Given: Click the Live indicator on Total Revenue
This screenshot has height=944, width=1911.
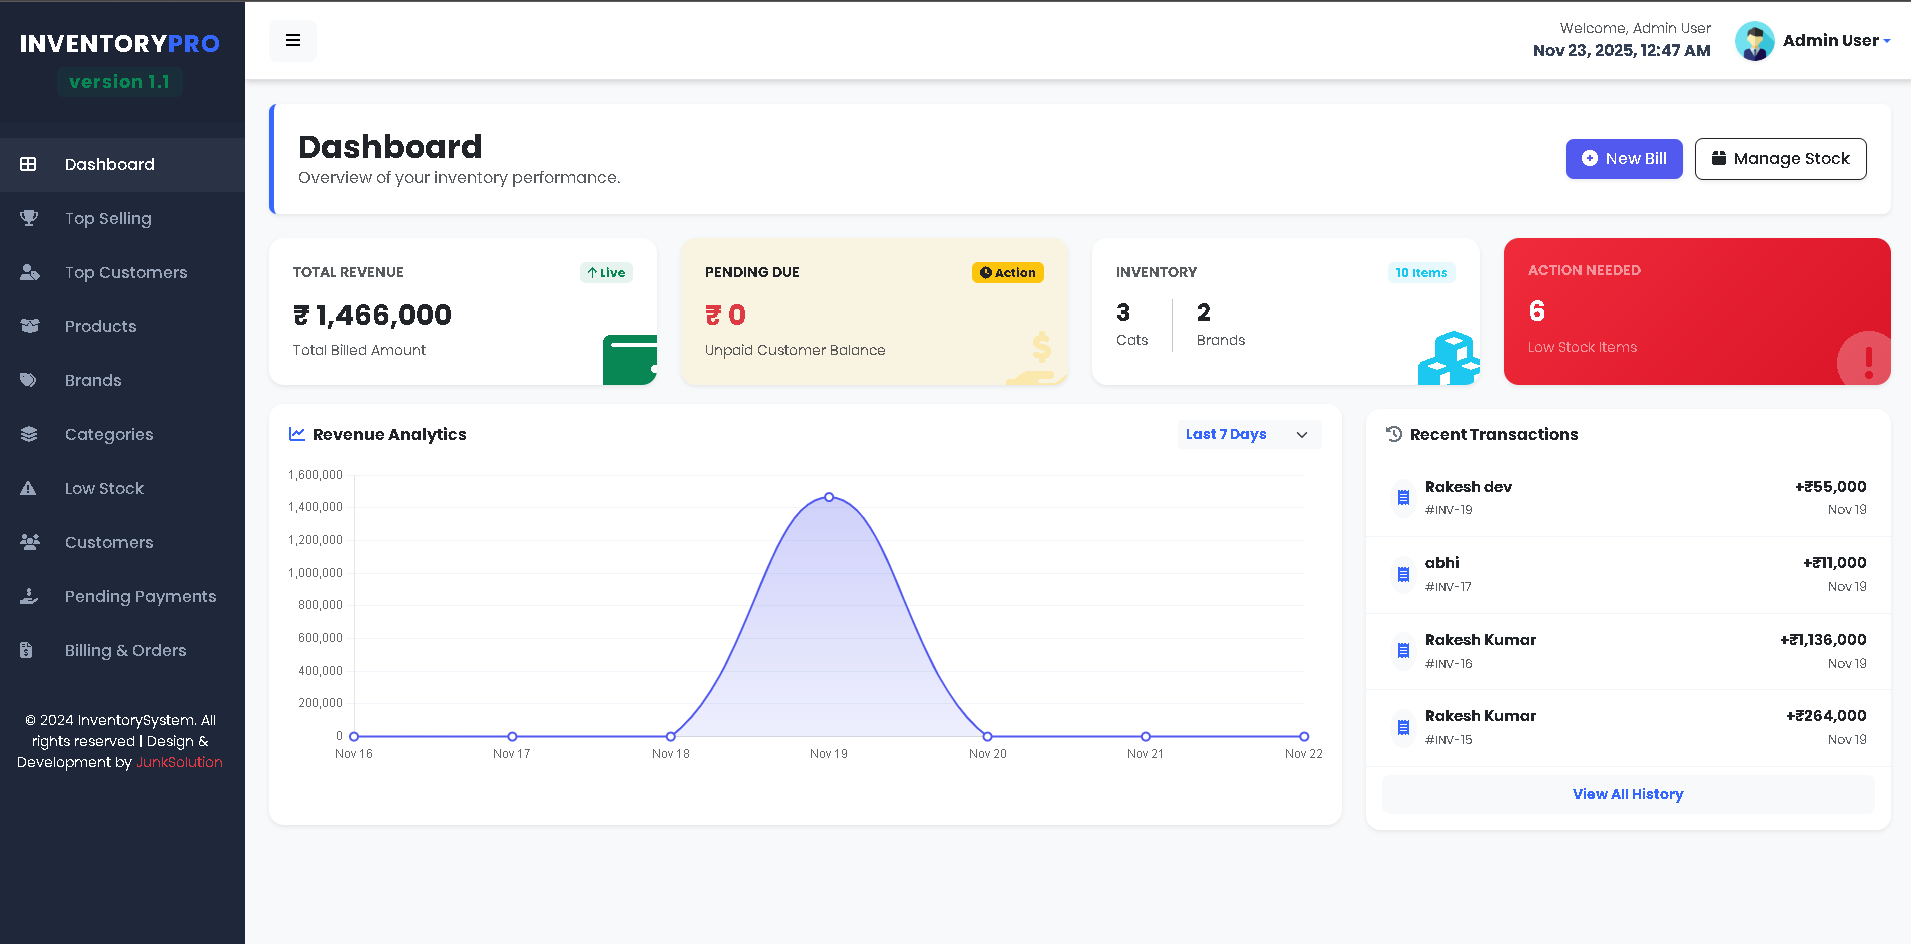Looking at the screenshot, I should click(x=606, y=272).
